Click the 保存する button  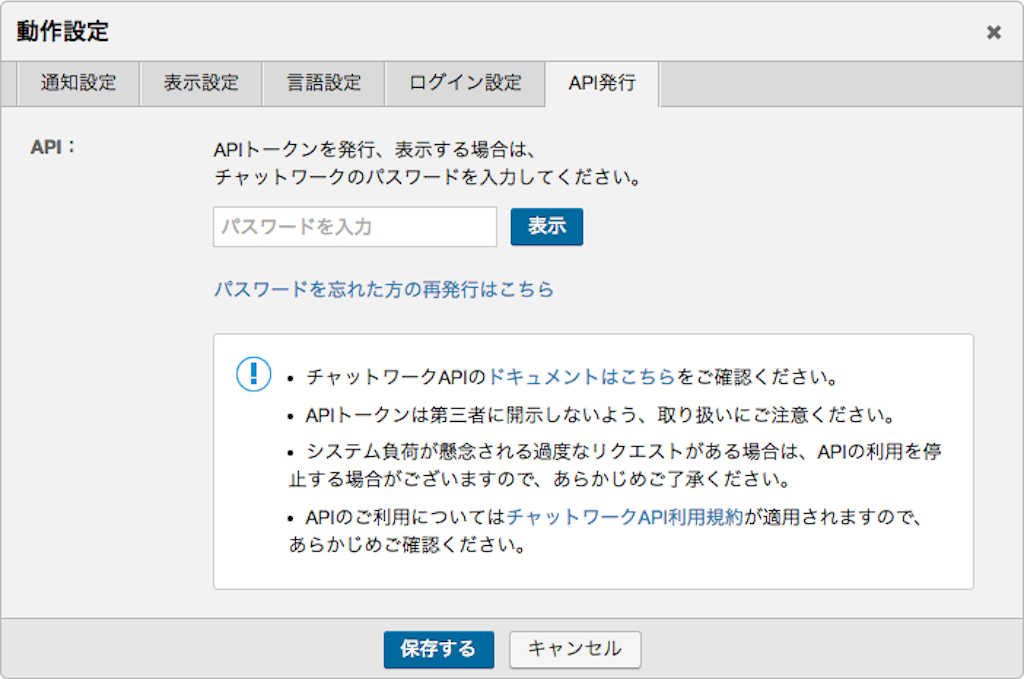[438, 649]
